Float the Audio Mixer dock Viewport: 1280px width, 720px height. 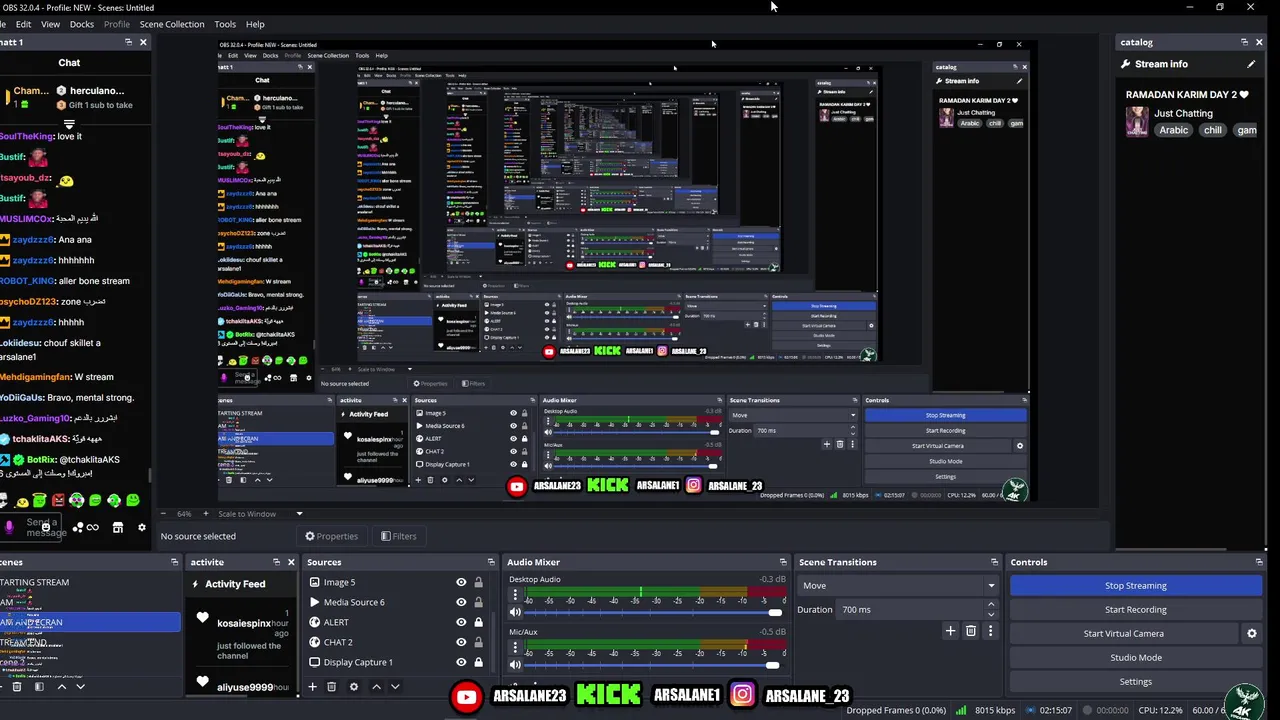tap(783, 562)
